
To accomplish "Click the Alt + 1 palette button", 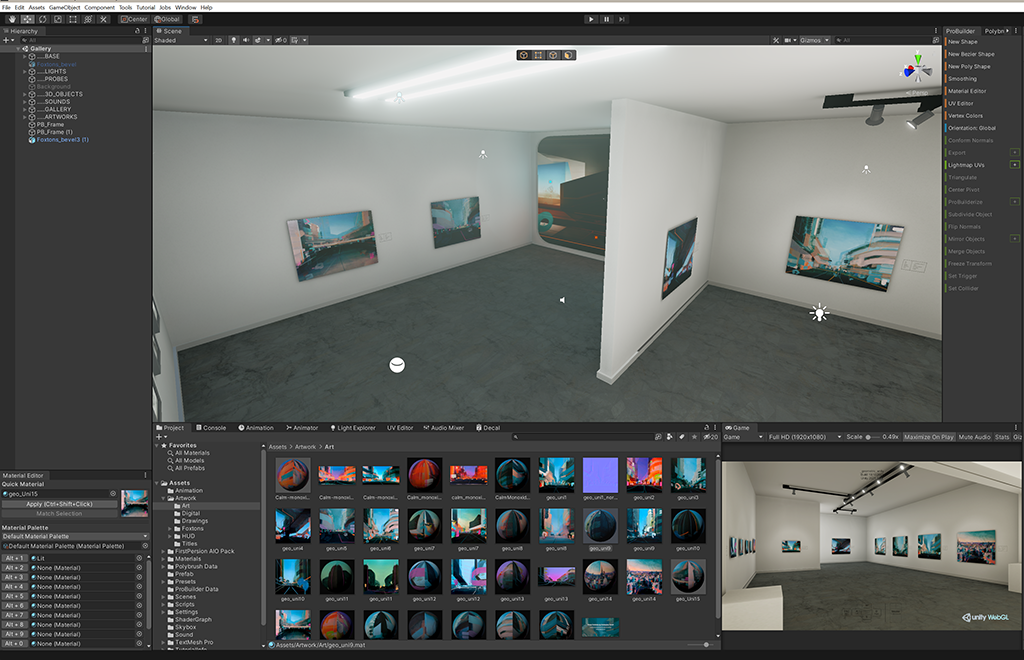I will (x=15, y=558).
